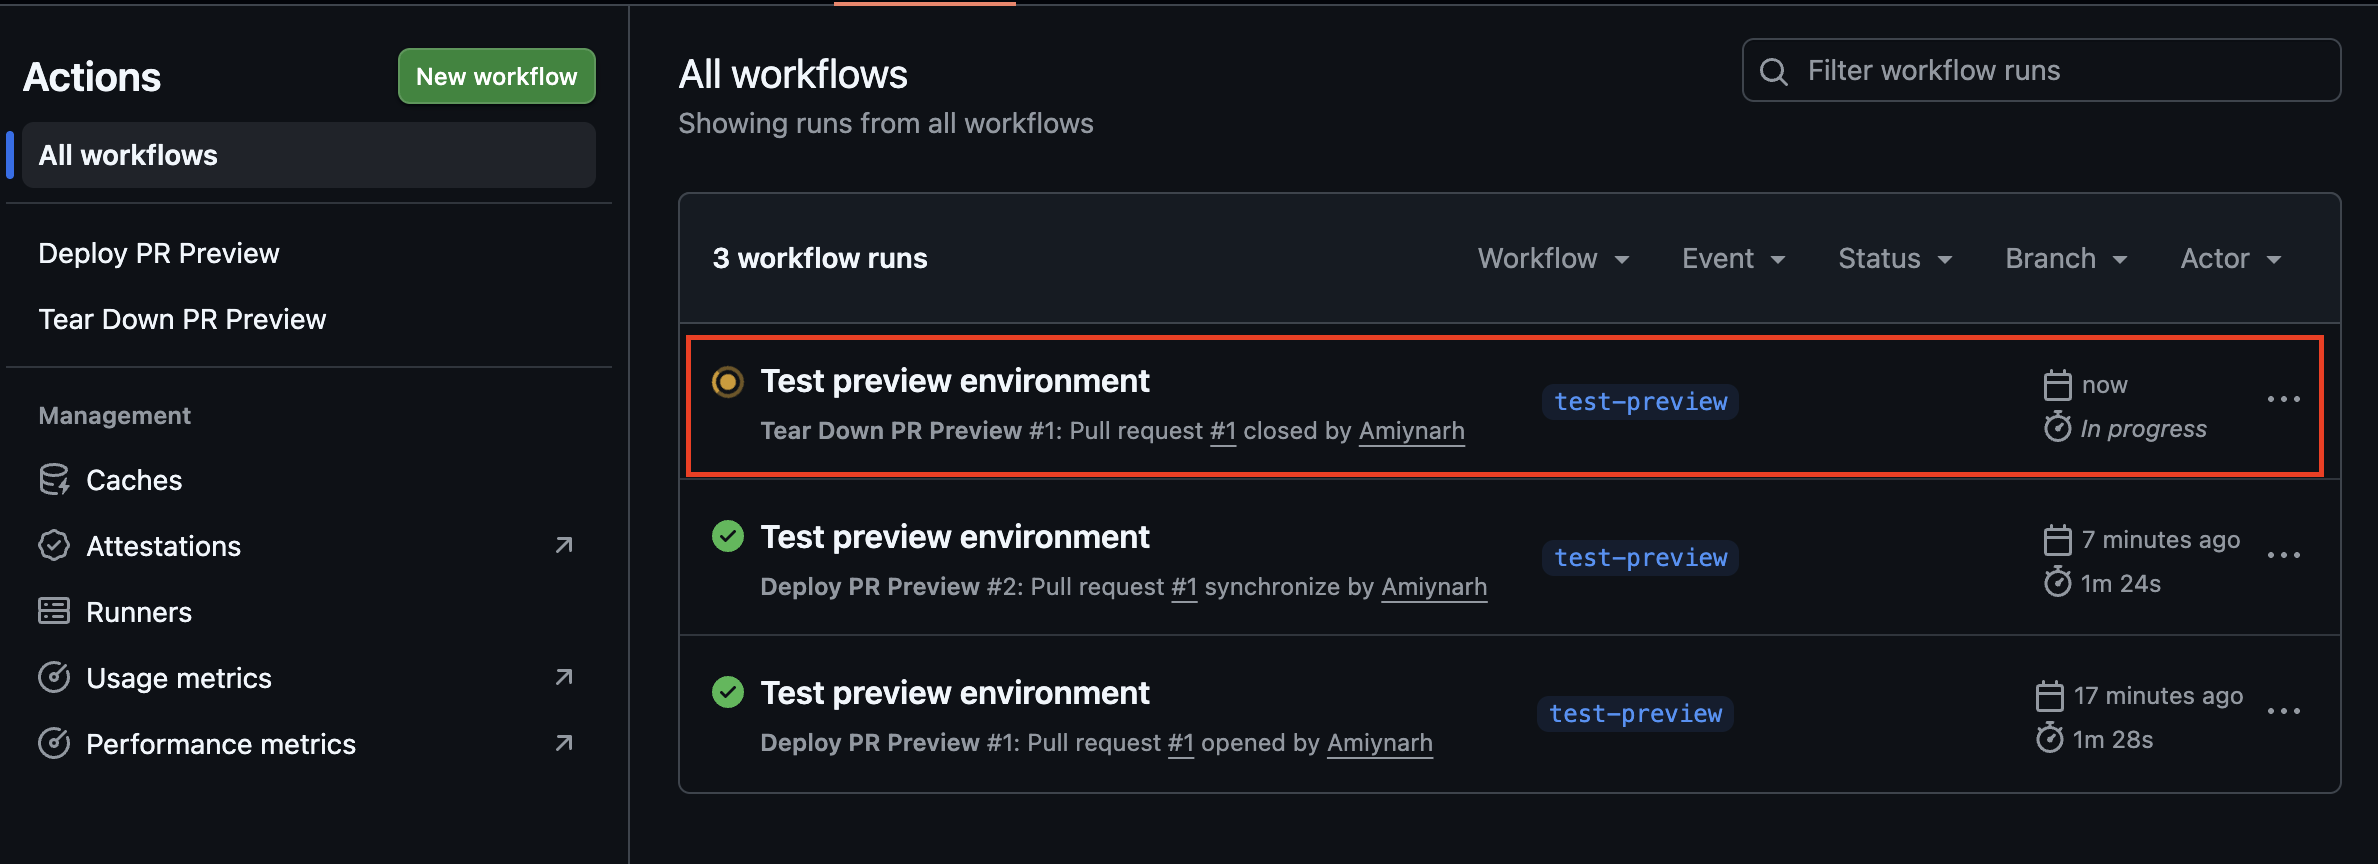Image resolution: width=2378 pixels, height=864 pixels.
Task: Open Usage metrics page
Action: click(x=179, y=678)
